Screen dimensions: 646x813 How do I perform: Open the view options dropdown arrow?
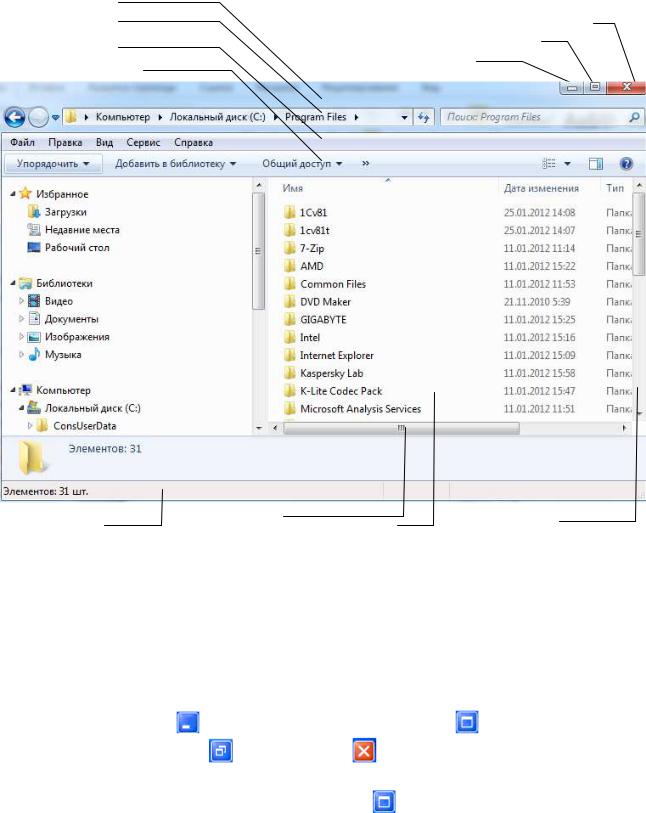click(567, 164)
